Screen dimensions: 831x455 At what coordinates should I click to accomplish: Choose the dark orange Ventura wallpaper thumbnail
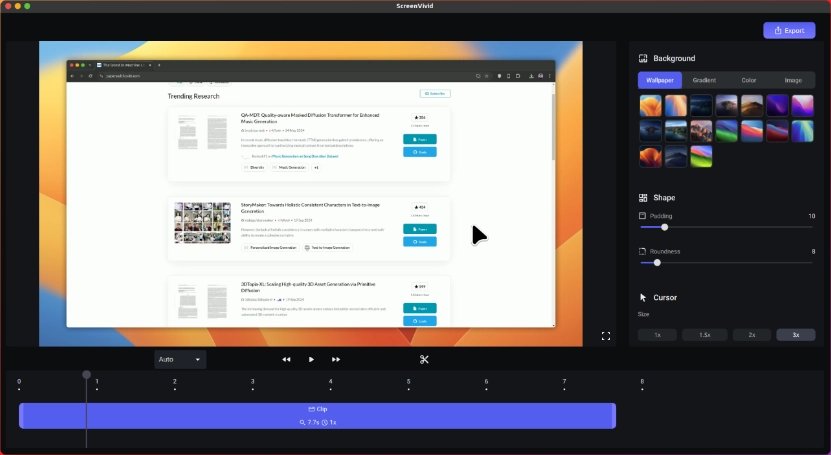650,156
